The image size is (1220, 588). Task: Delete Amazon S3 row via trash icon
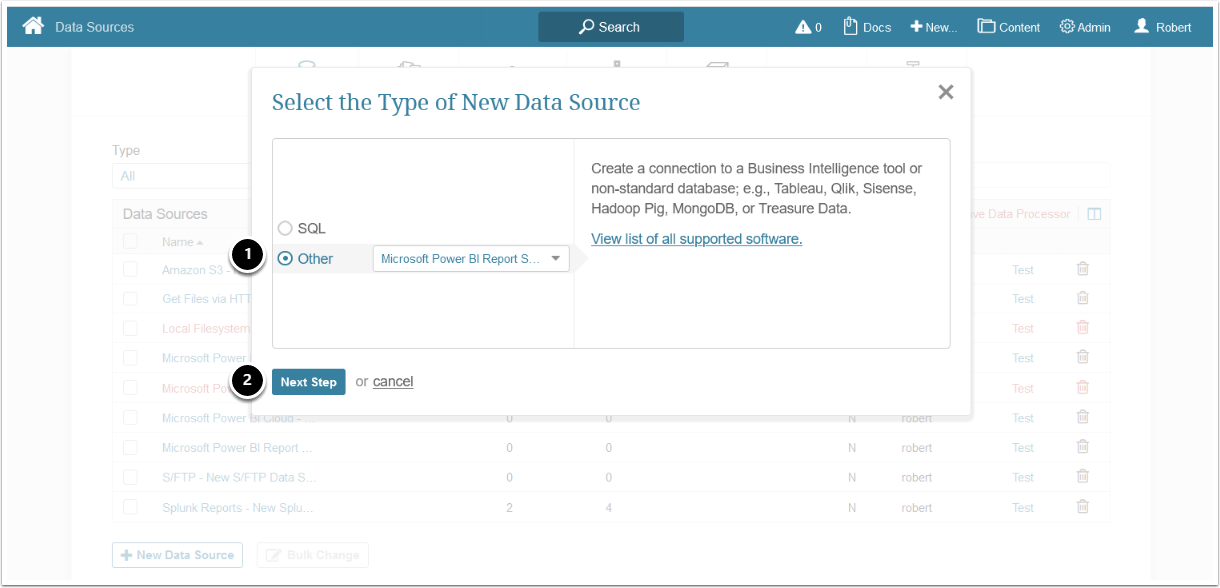1082,269
